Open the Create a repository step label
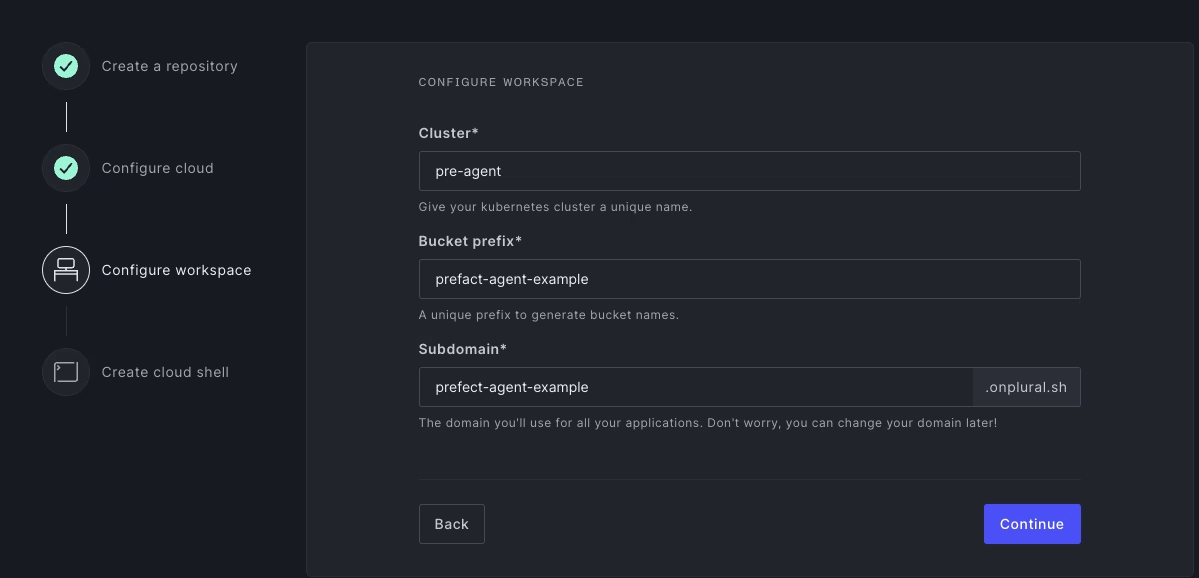The width and height of the screenshot is (1199, 578). point(170,67)
